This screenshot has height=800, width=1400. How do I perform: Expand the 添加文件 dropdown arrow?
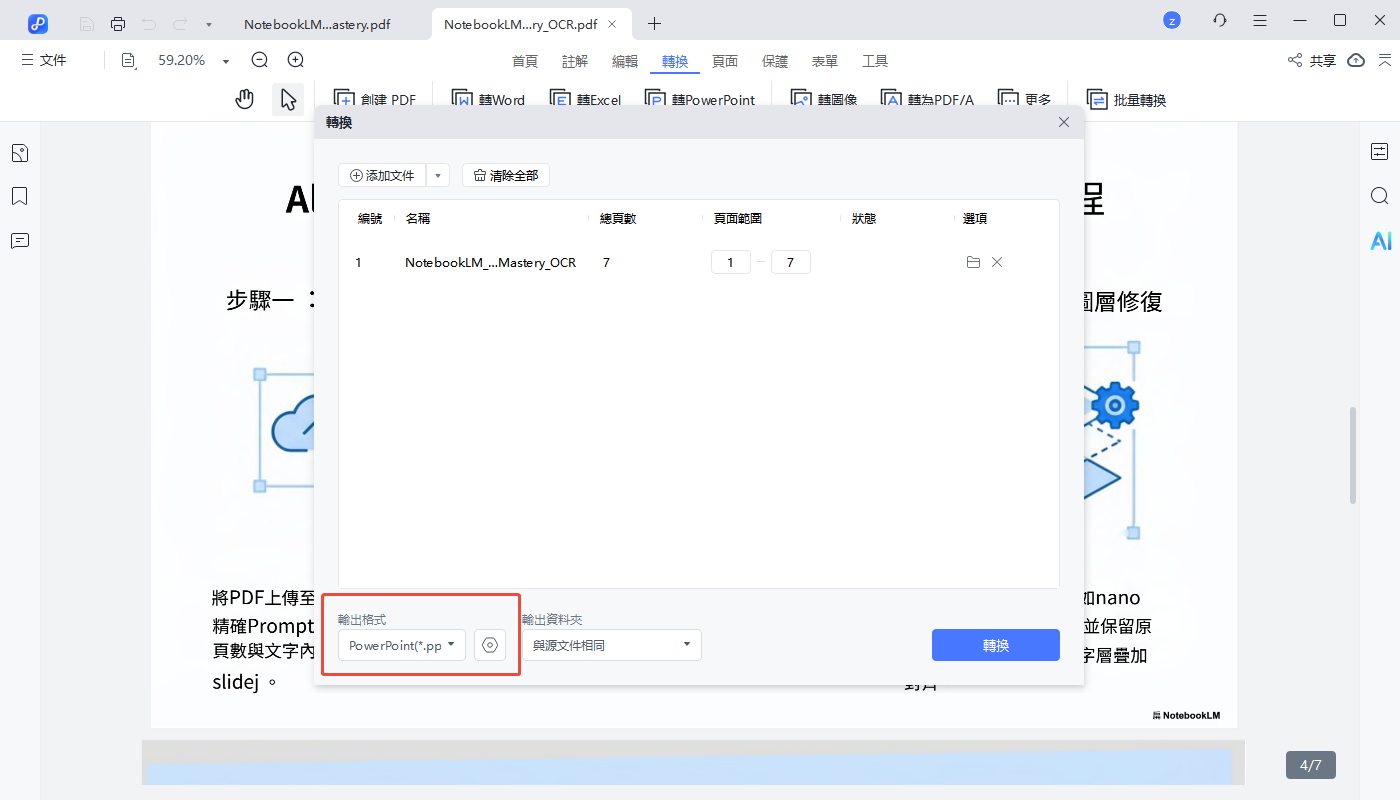pos(437,174)
